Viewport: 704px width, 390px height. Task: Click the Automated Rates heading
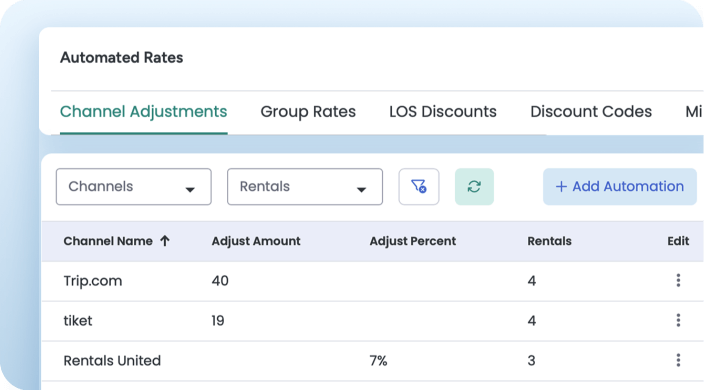click(122, 57)
